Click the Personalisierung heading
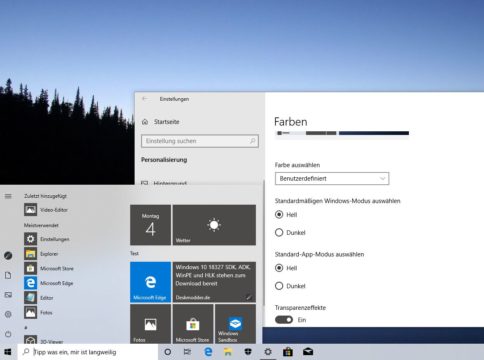The width and height of the screenshot is (484, 360). (x=164, y=160)
